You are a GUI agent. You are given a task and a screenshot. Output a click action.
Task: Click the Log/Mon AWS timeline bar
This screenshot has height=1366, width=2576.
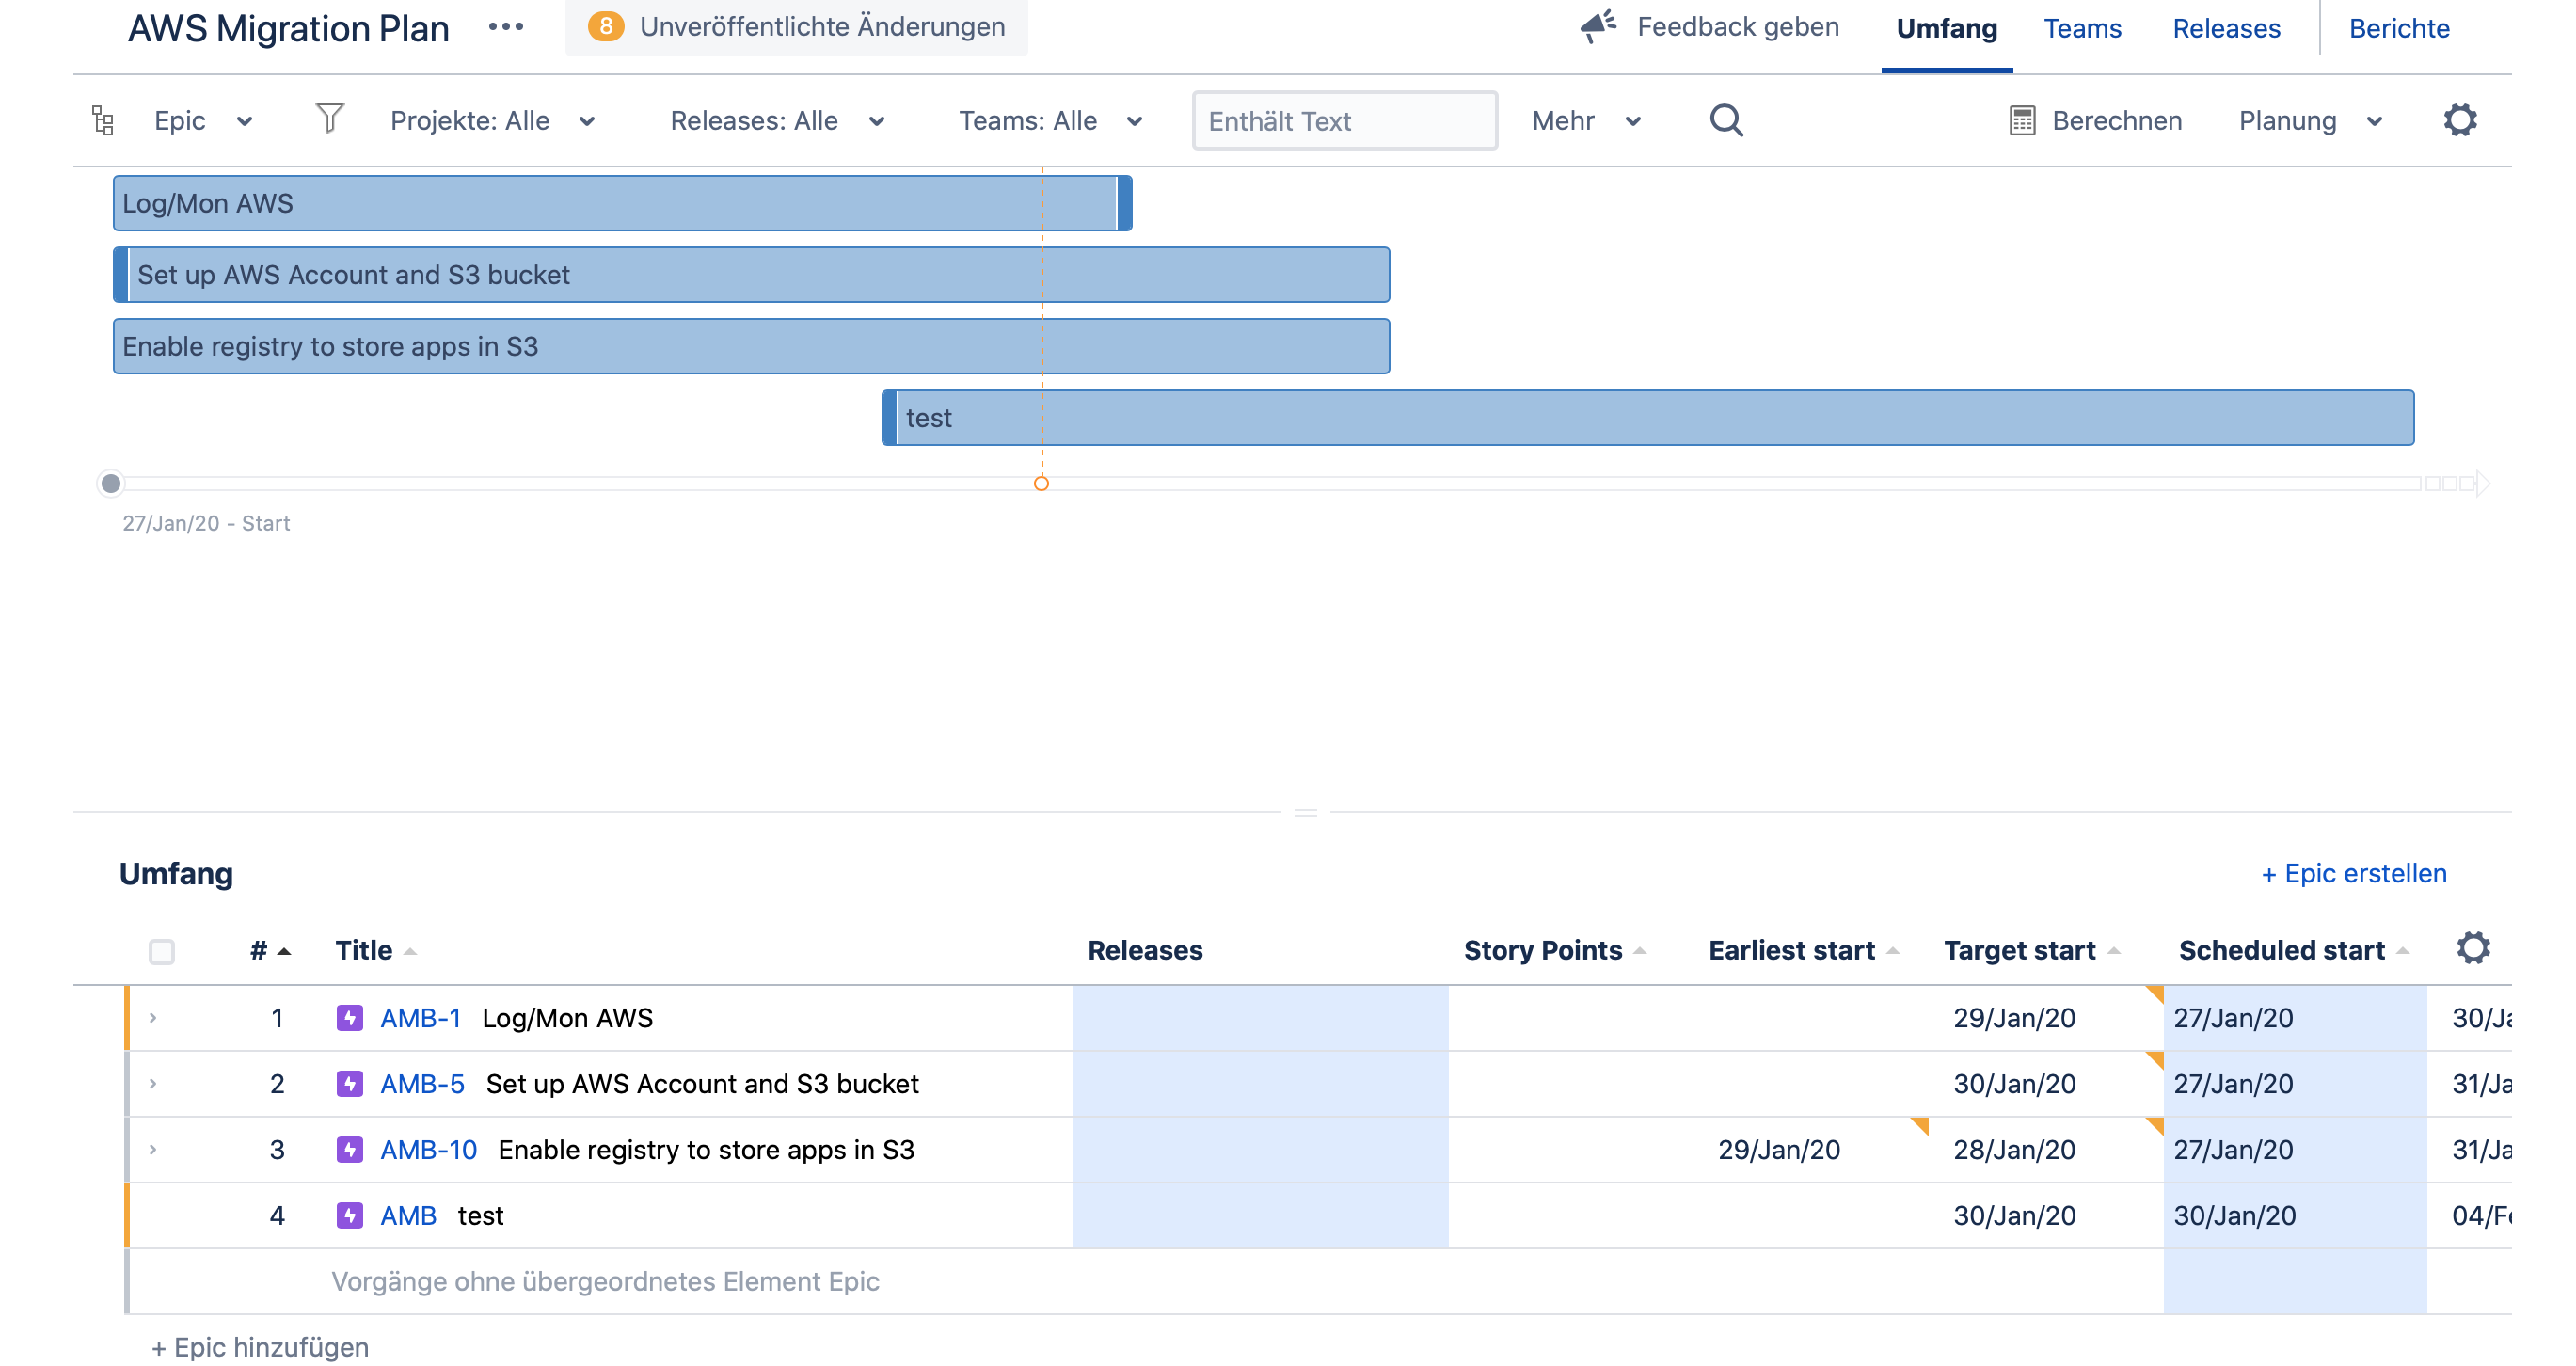pos(622,204)
